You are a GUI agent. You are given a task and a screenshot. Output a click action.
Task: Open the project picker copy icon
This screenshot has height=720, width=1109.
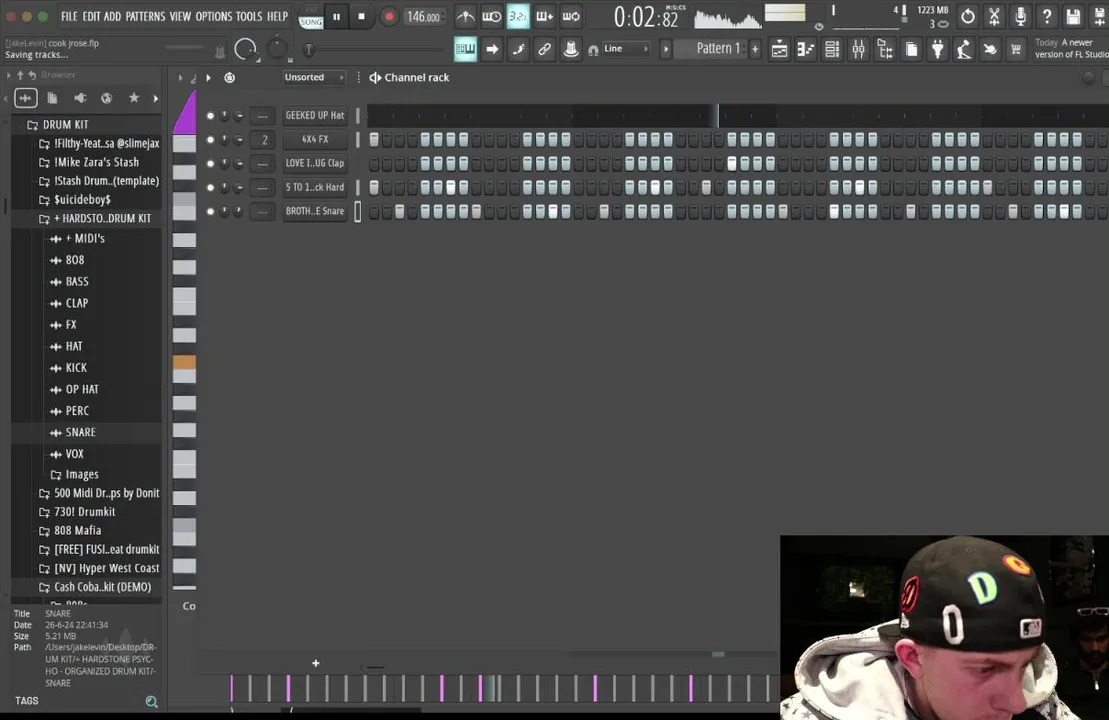(912, 49)
